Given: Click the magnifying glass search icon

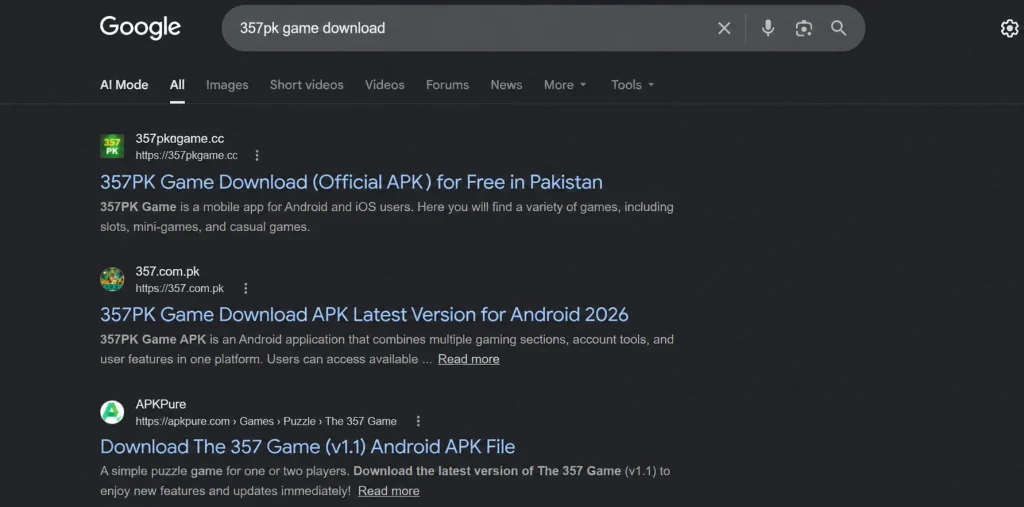Looking at the screenshot, I should pos(839,28).
